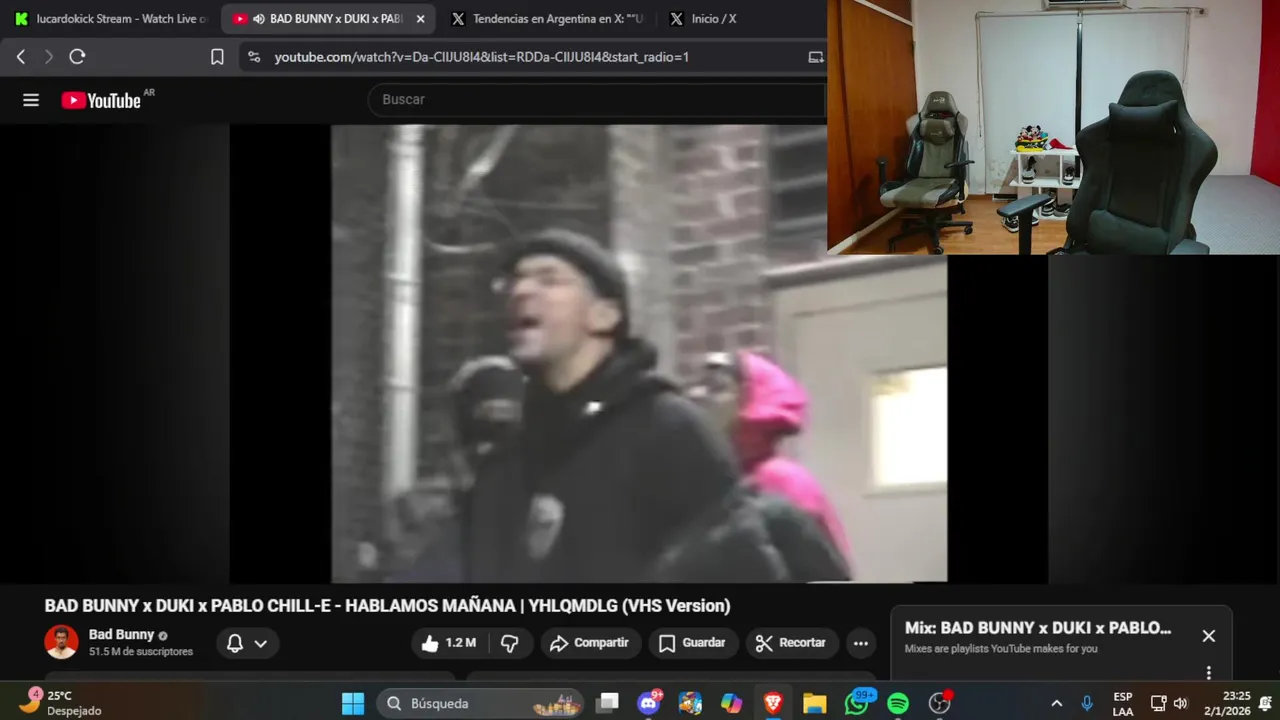This screenshot has height=720, width=1280.
Task: Show hidden system tray icons chevron
Action: coord(1056,703)
